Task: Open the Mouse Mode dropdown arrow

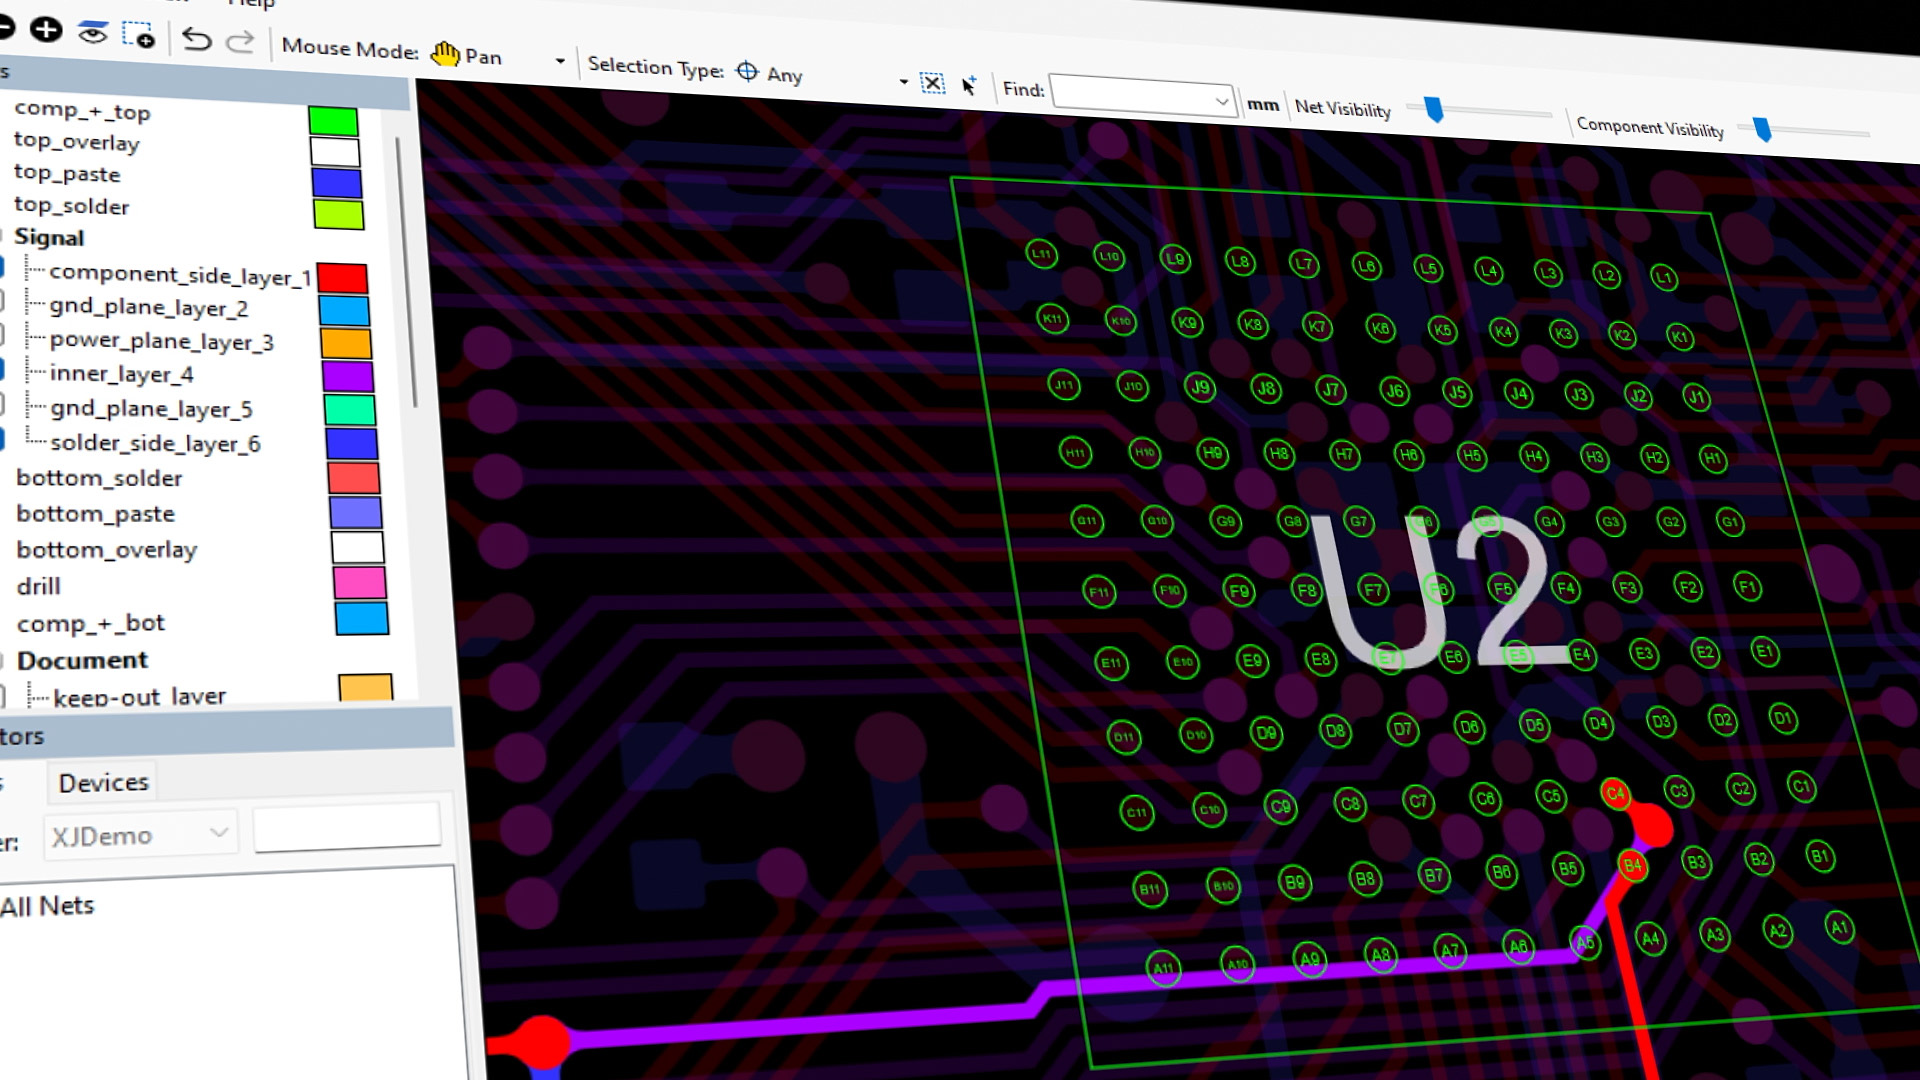Action: [x=560, y=61]
